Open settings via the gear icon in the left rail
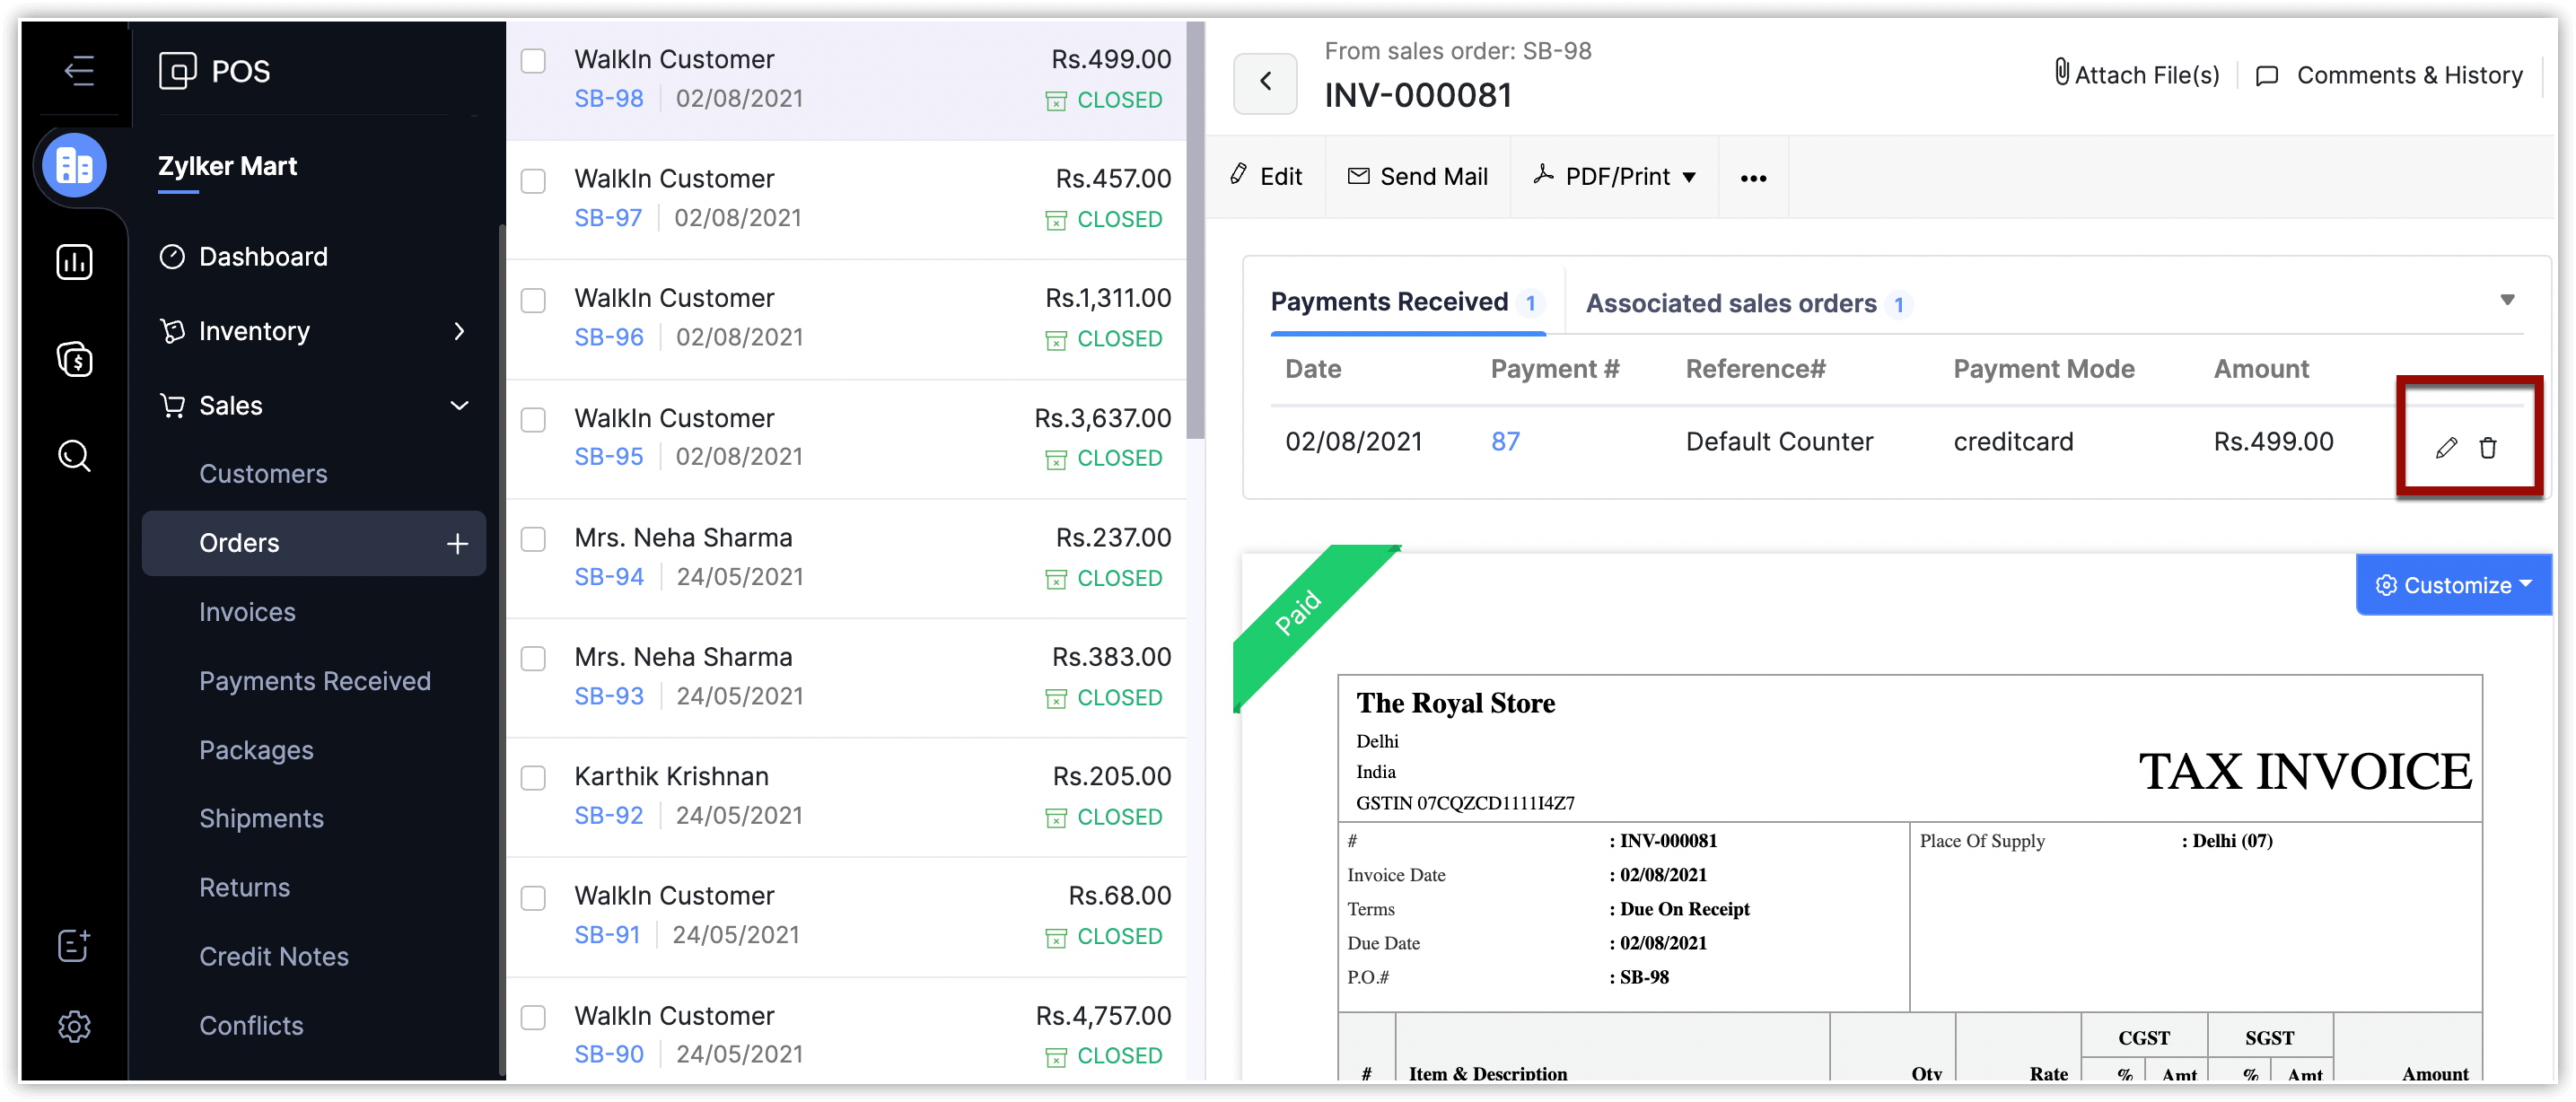The image size is (2576, 1102). coord(75,1025)
